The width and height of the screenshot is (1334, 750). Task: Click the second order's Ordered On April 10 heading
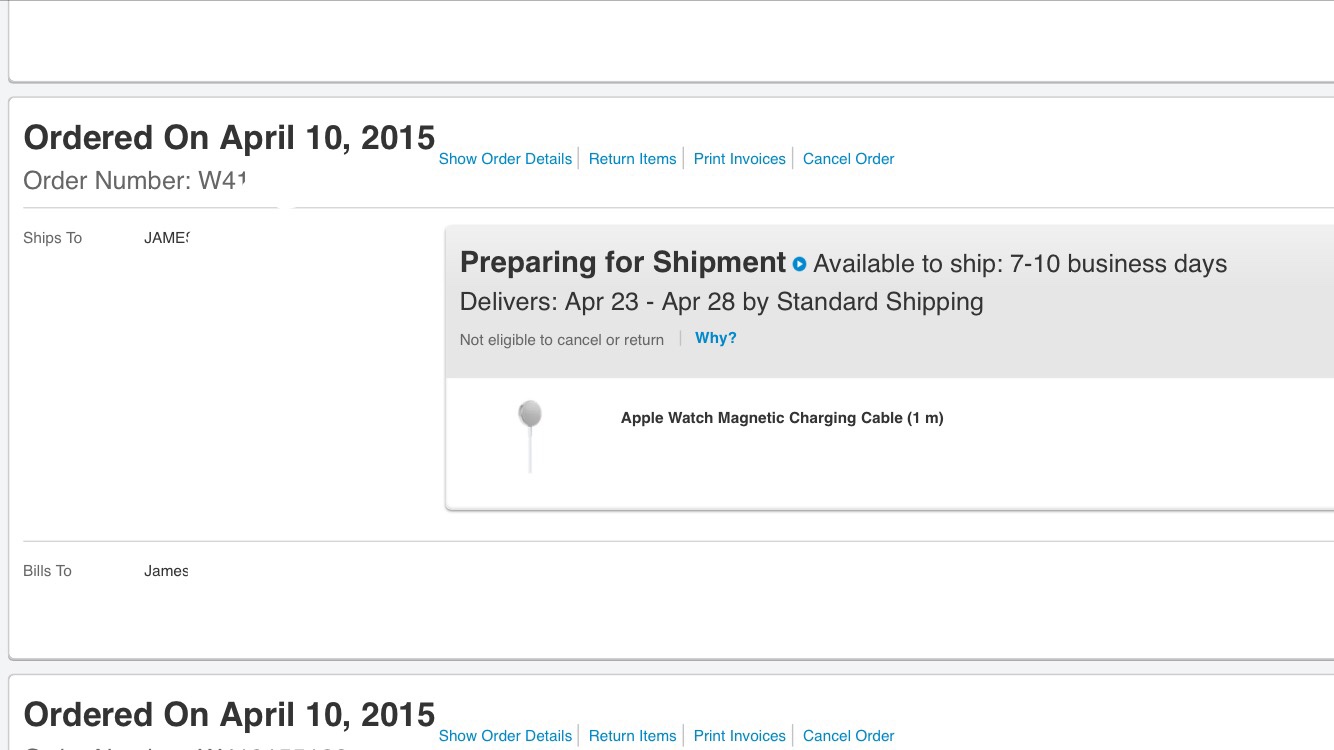click(229, 715)
